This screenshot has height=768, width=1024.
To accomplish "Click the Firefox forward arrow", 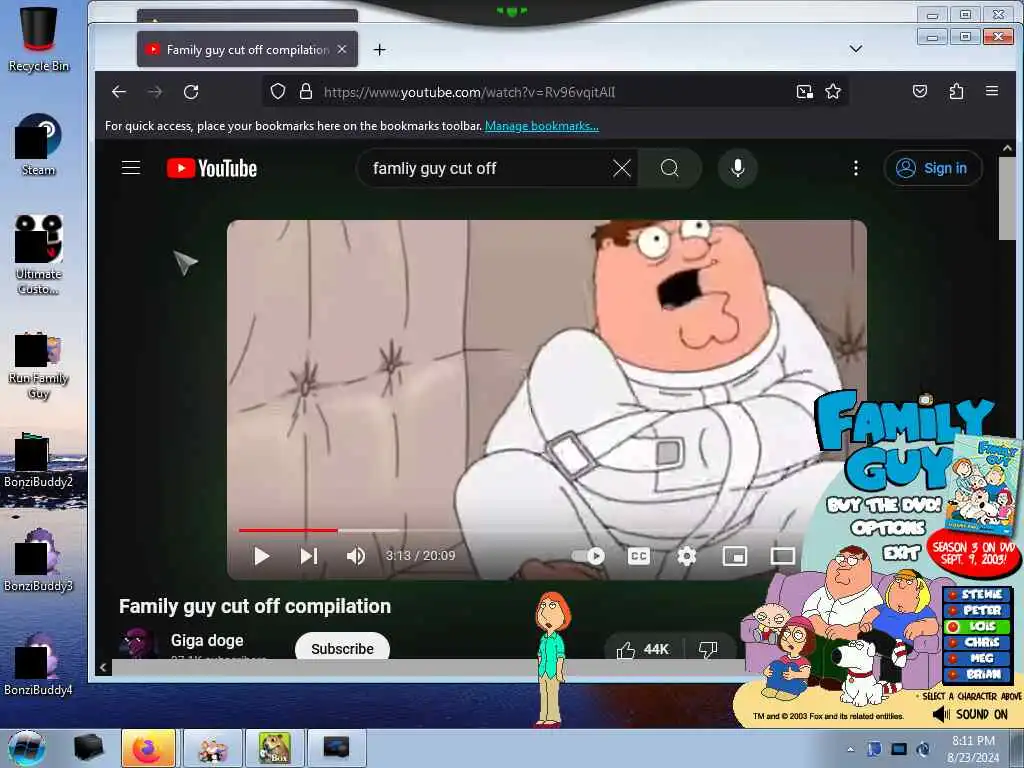I will 155,92.
